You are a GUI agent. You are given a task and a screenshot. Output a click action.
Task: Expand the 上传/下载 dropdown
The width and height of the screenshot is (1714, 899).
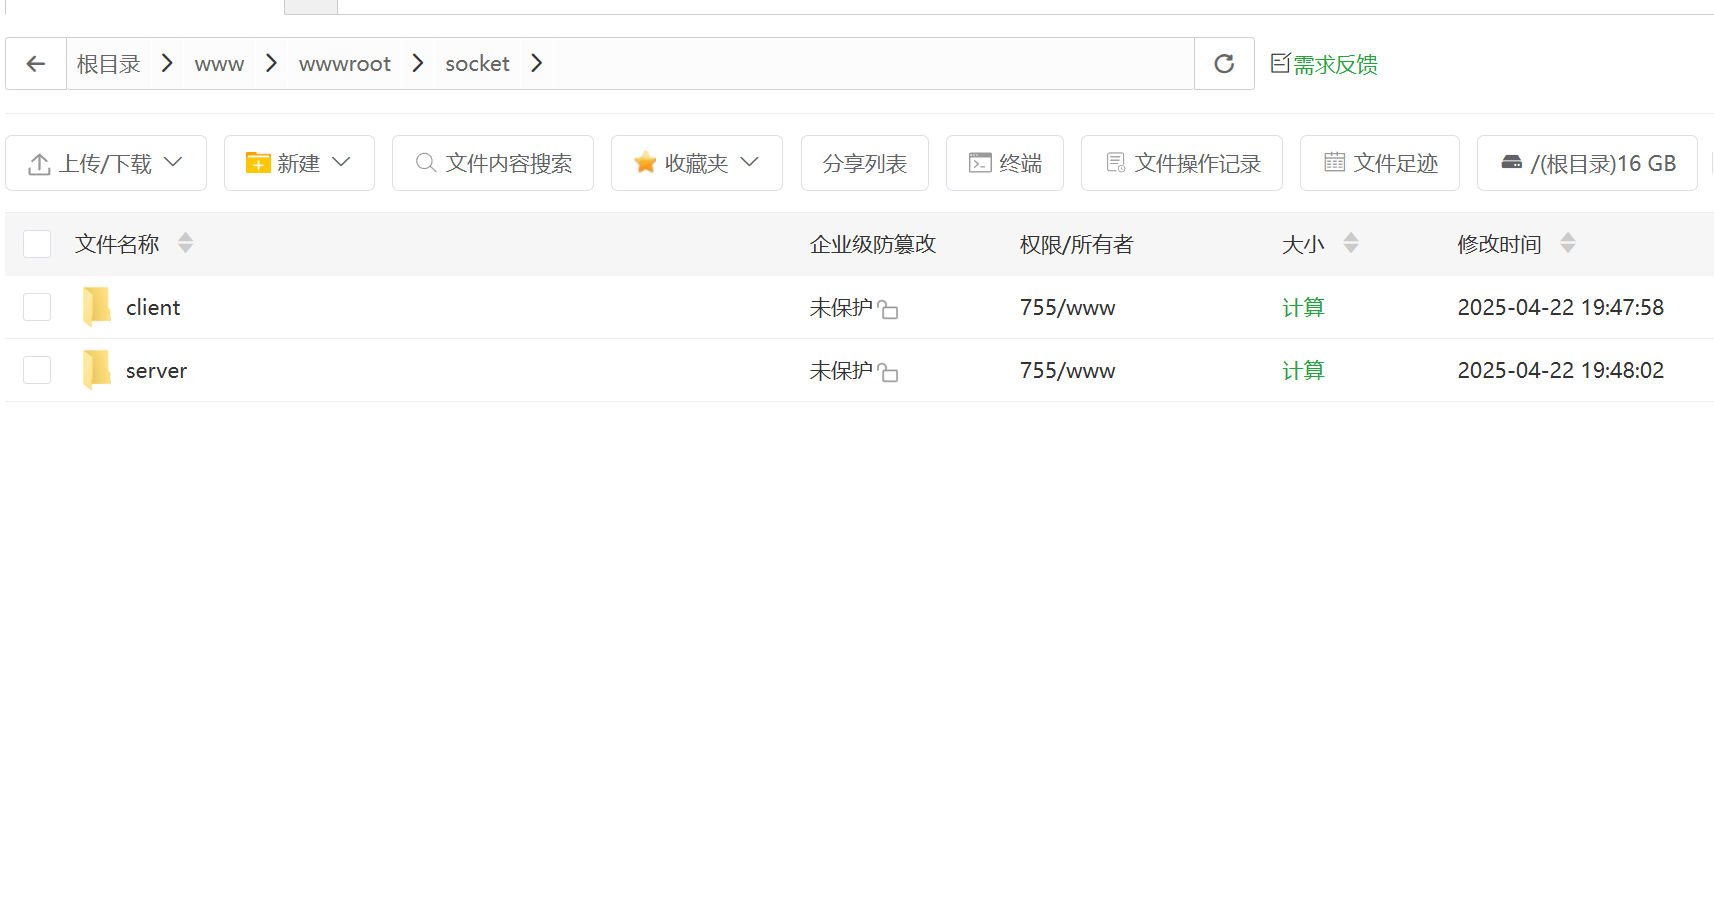click(106, 163)
